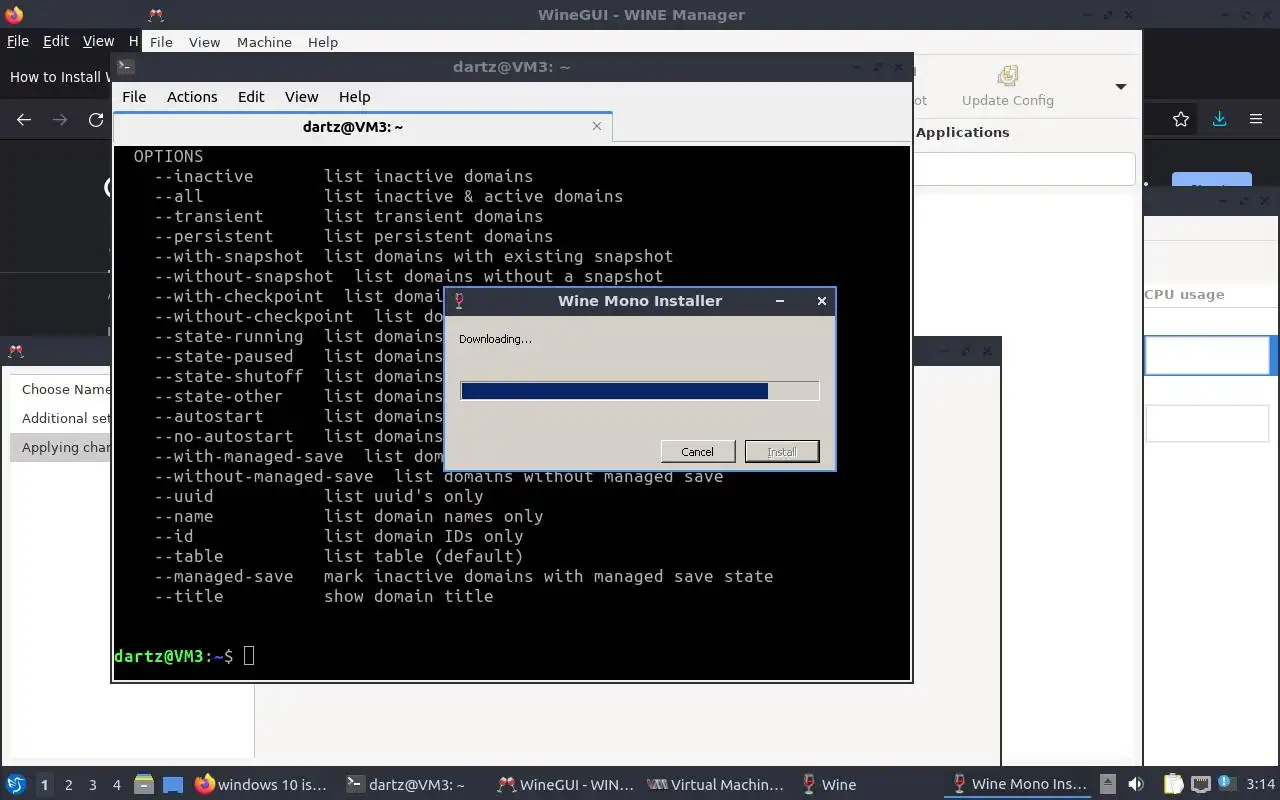Open WineGUI File menu next to View
This screenshot has width=1280, height=800.
click(x=161, y=42)
